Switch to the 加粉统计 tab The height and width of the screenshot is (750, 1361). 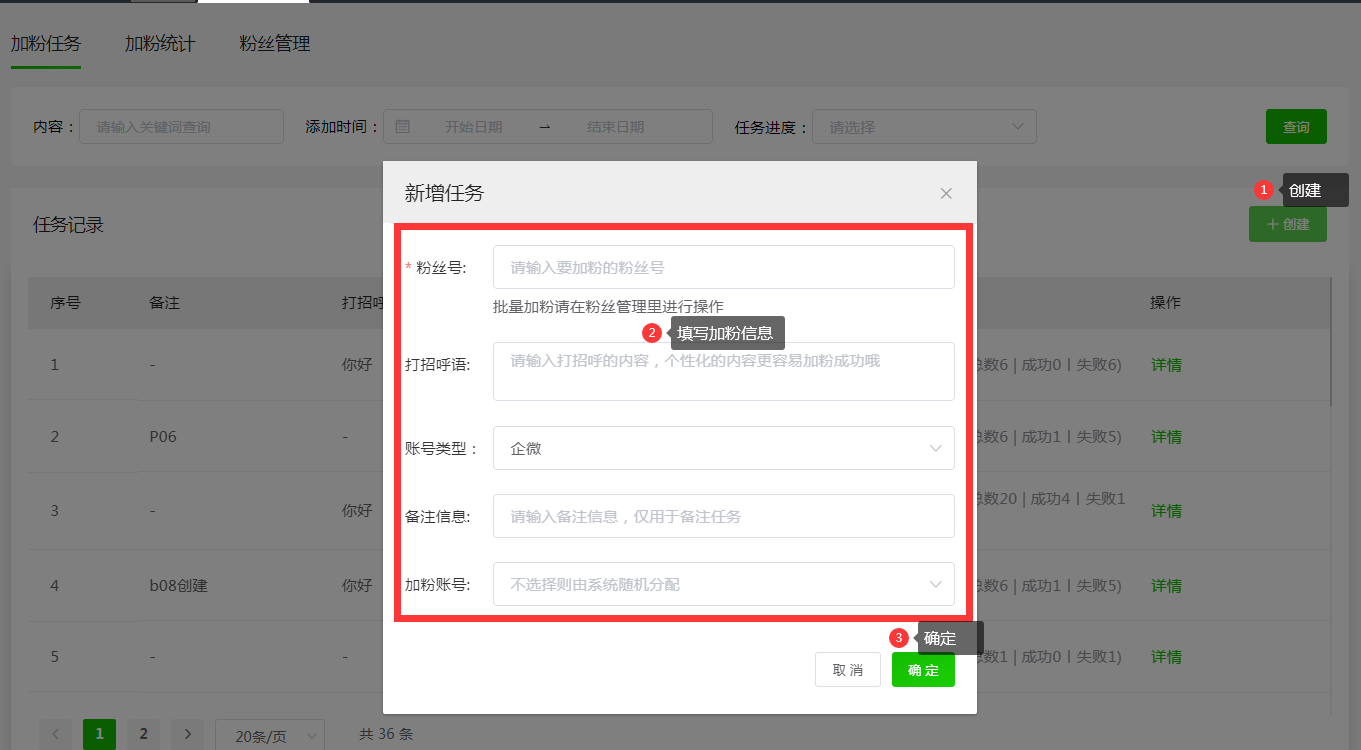pos(160,44)
